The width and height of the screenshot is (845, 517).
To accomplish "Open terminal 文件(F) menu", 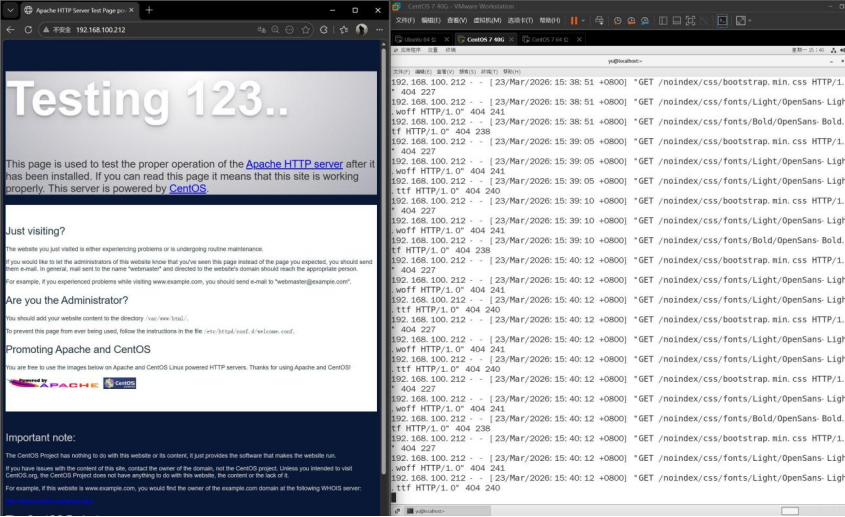I will 401,72.
